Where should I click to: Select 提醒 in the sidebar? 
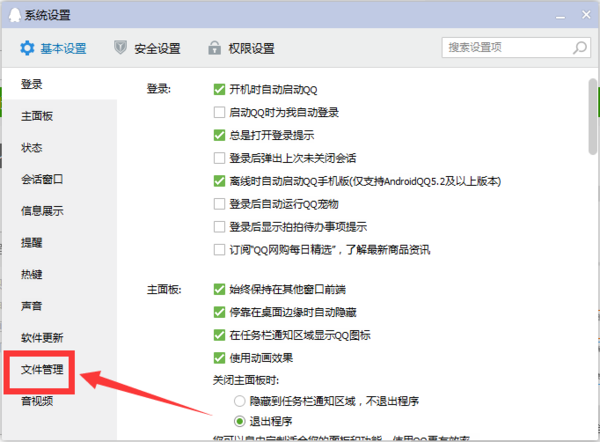(59, 243)
